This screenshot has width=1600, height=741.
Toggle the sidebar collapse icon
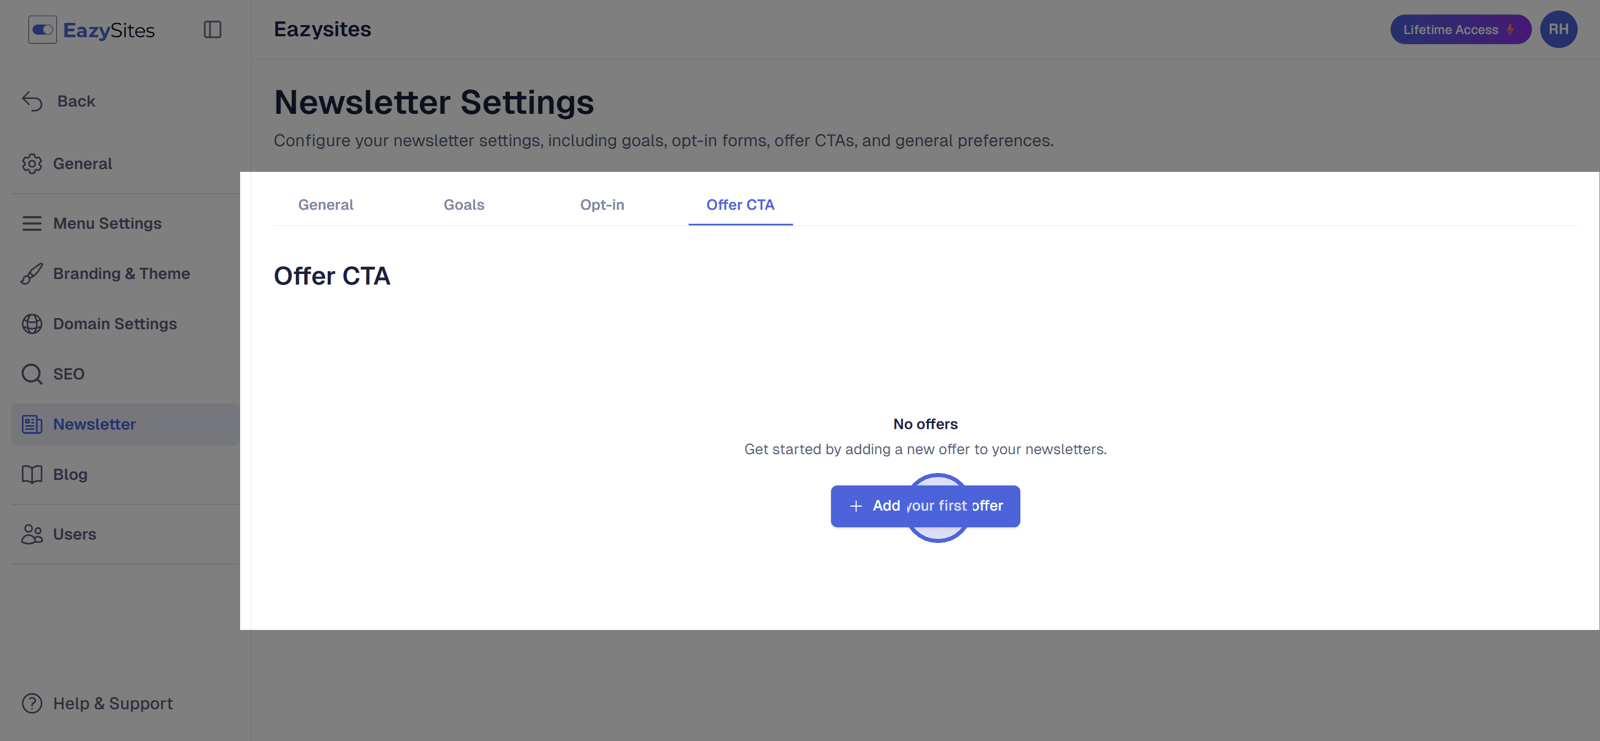pyautogui.click(x=212, y=30)
